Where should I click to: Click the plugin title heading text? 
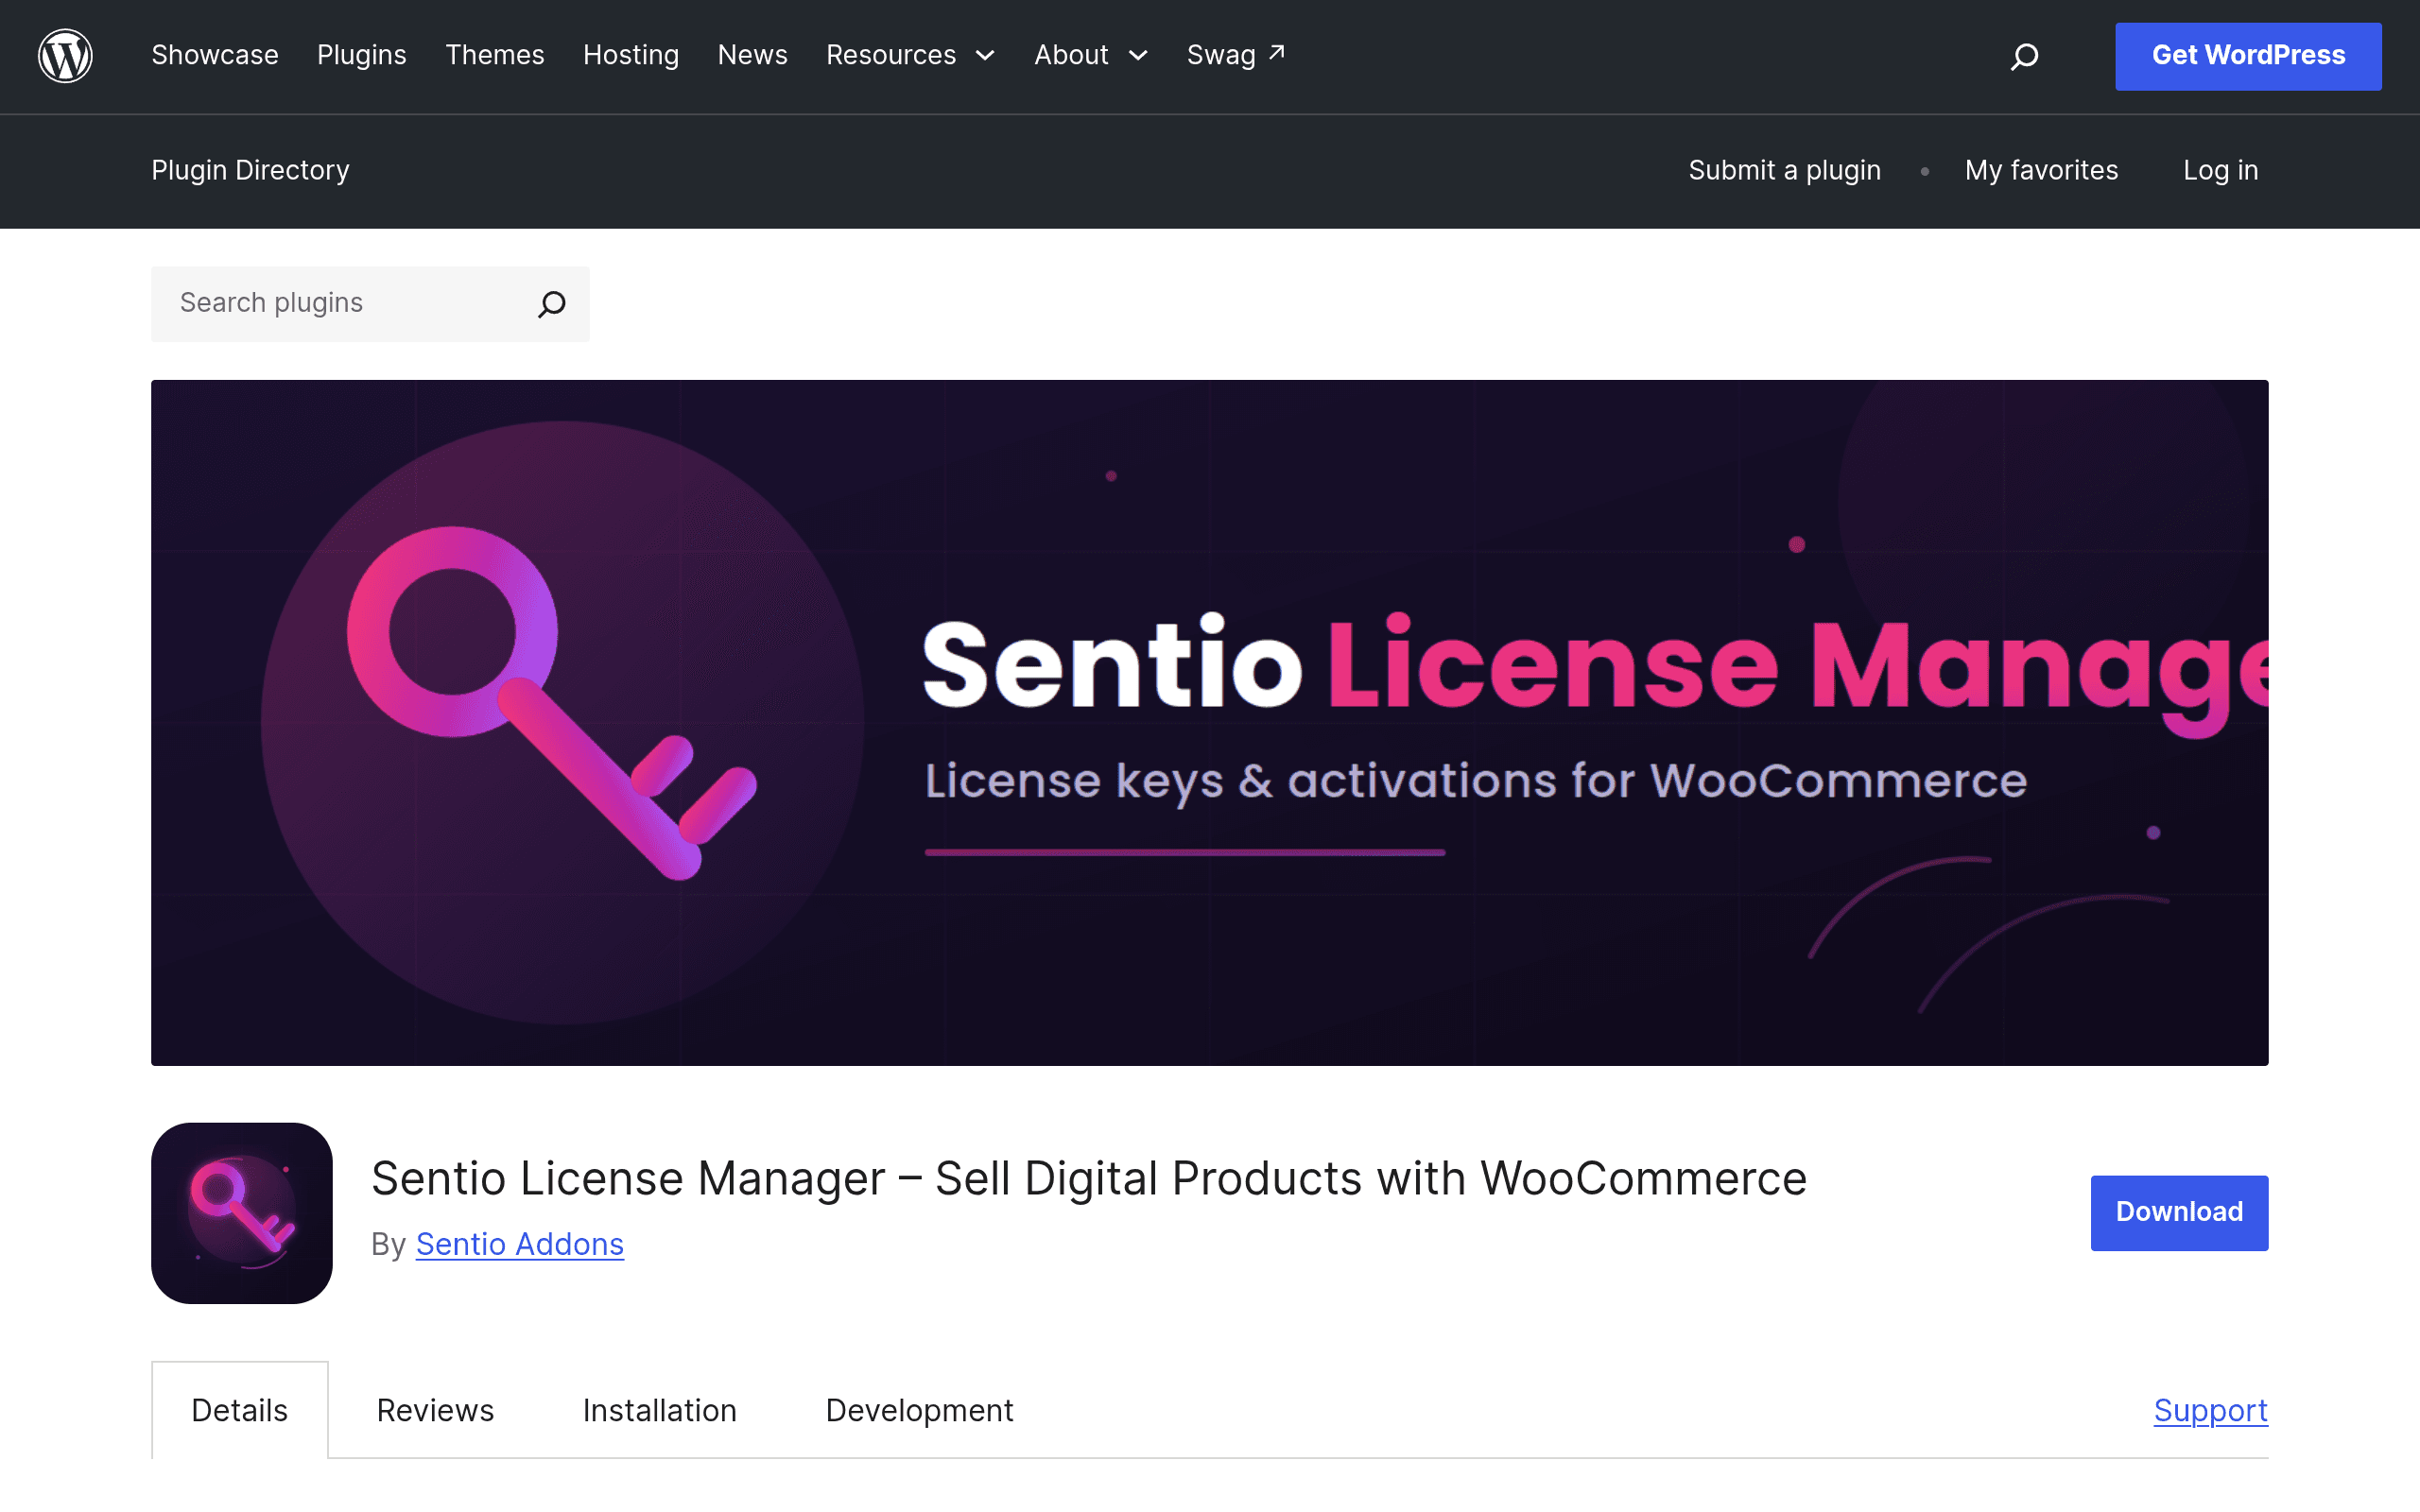point(1089,1178)
